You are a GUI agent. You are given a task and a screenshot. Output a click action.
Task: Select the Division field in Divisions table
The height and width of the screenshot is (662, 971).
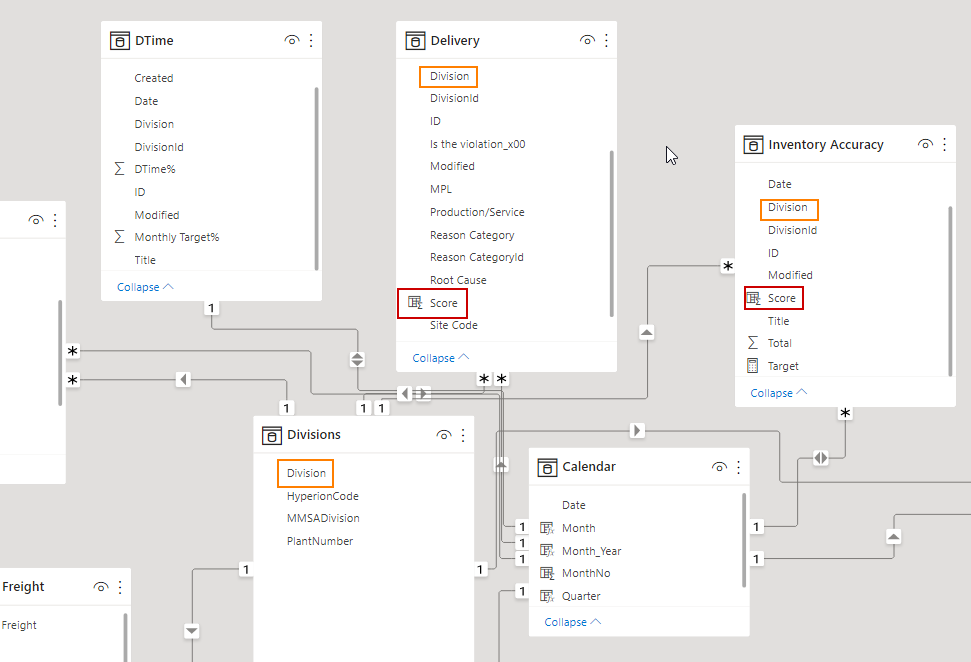[x=306, y=473]
